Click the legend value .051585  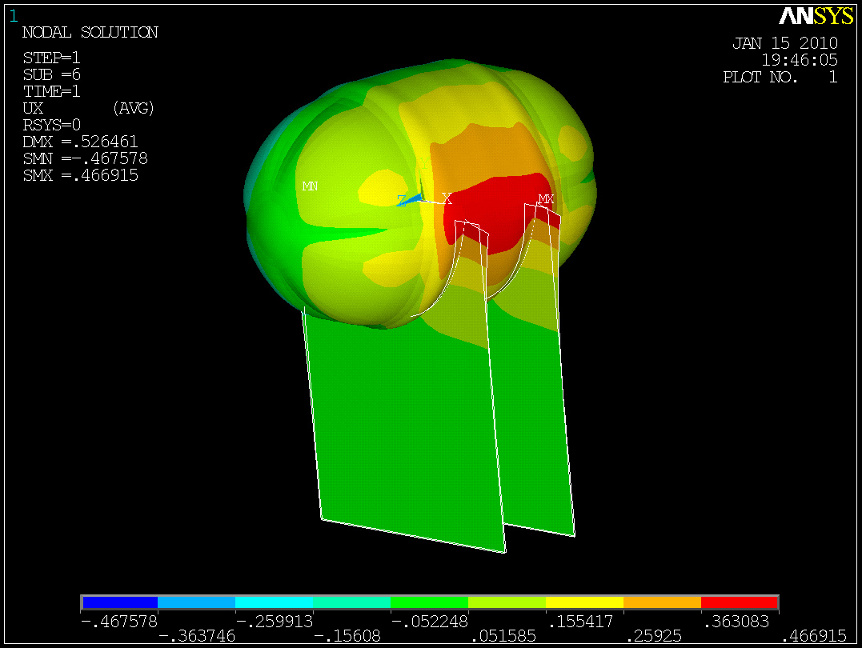(504, 636)
